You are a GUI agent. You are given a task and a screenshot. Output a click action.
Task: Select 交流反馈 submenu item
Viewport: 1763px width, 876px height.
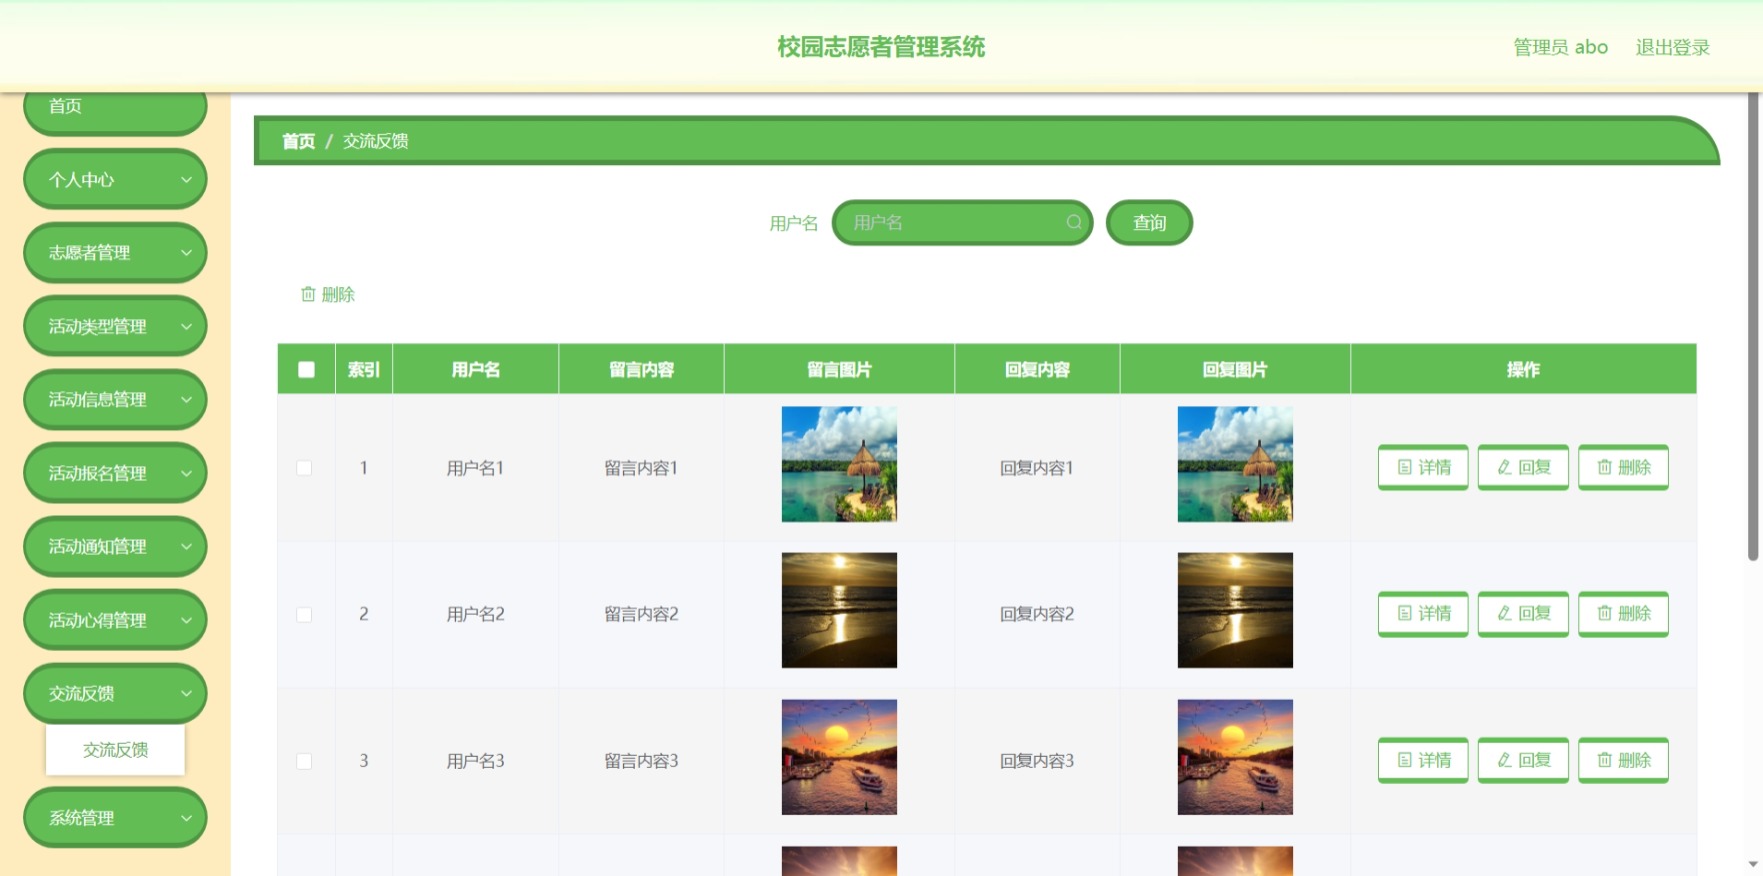click(115, 750)
